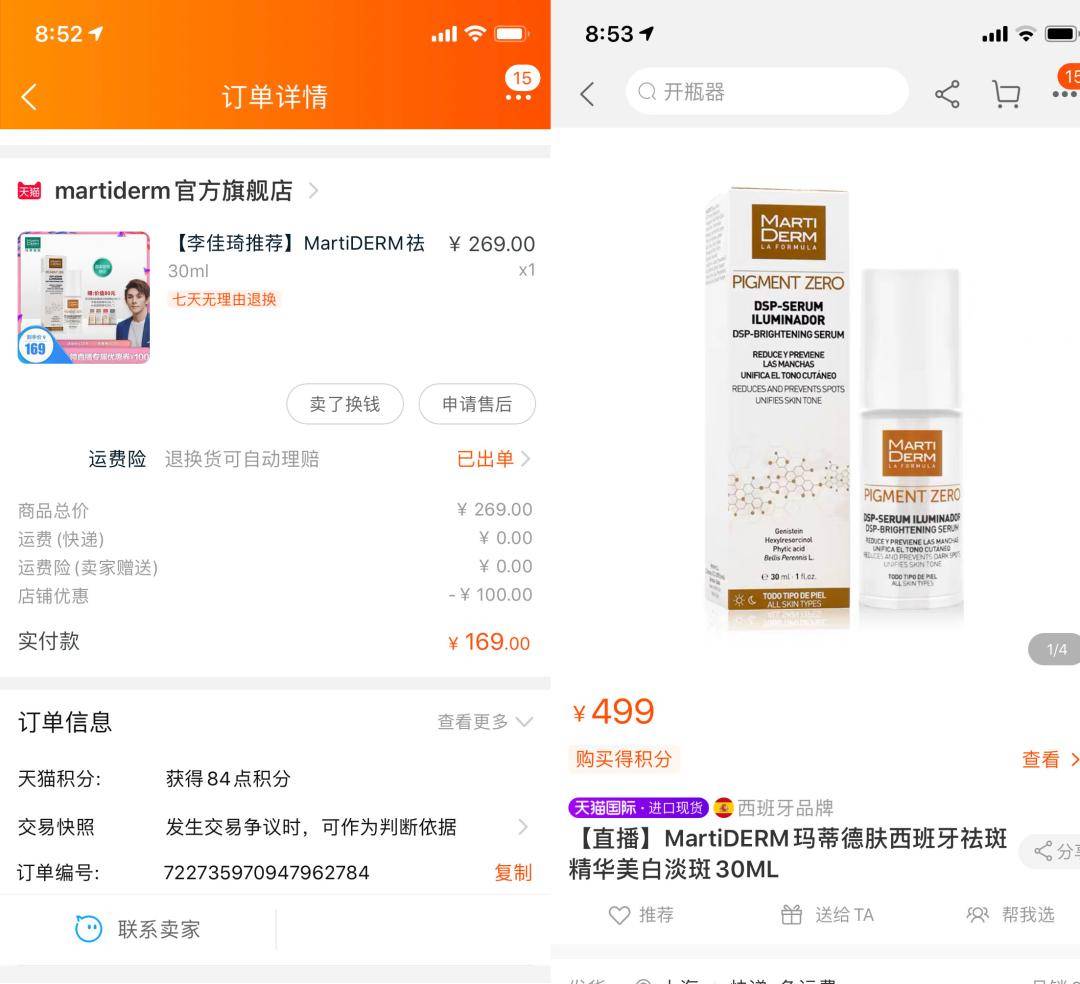Open the ordered product thumbnail image
The image size is (1080, 984).
point(84,297)
